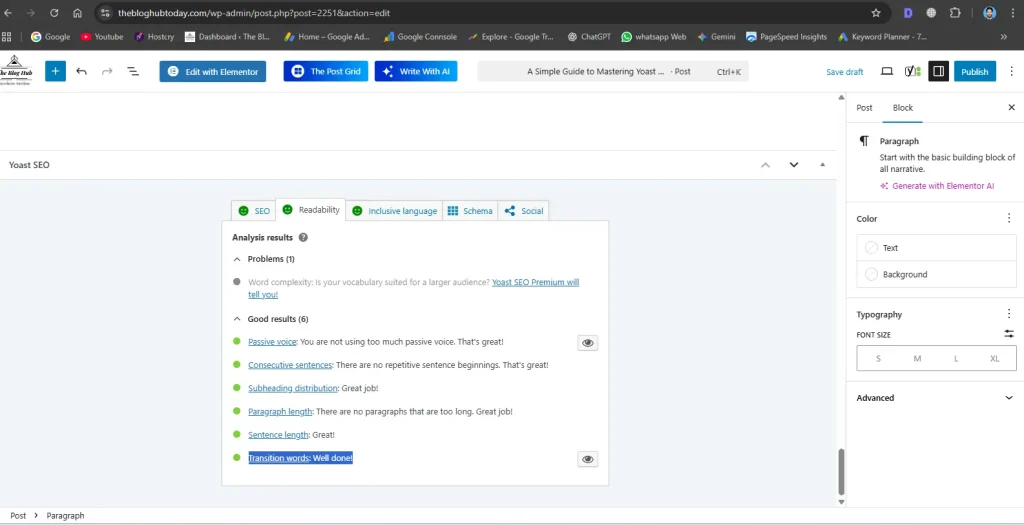Switch sidebar to Block tab
The height and width of the screenshot is (525, 1024).
point(903,108)
